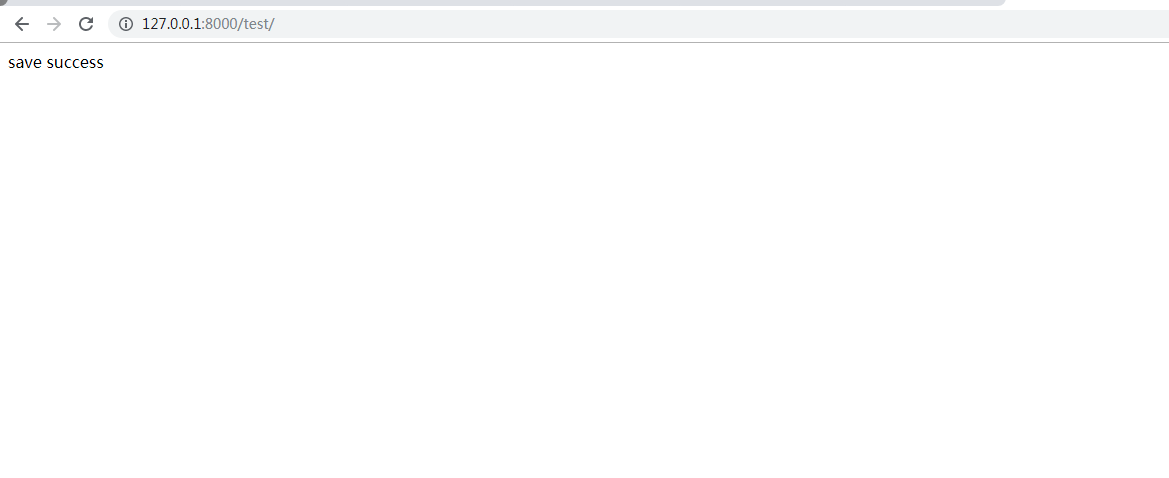Click the white area beside the tab strip
The width and height of the screenshot is (1169, 478).
tap(1088, 3)
